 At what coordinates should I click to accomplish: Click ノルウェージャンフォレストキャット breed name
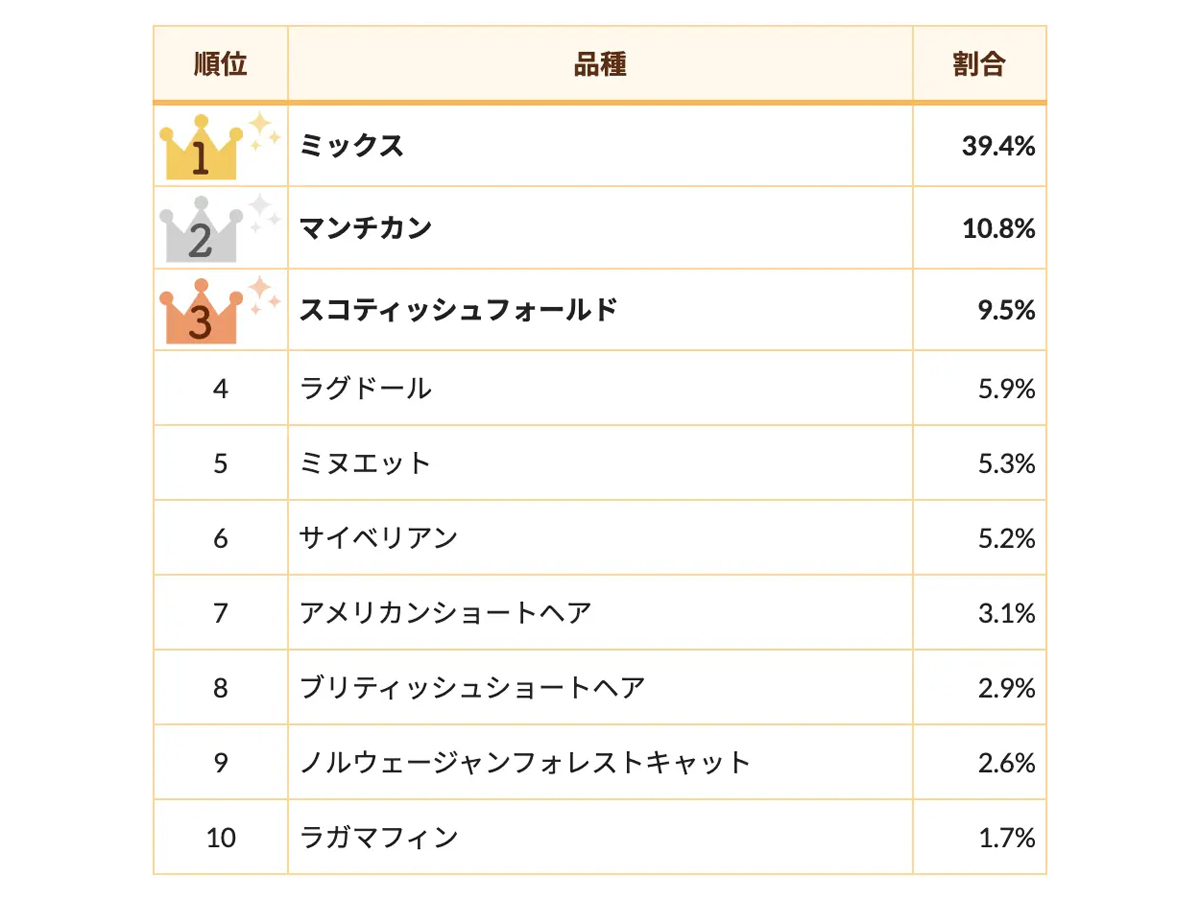click(525, 762)
